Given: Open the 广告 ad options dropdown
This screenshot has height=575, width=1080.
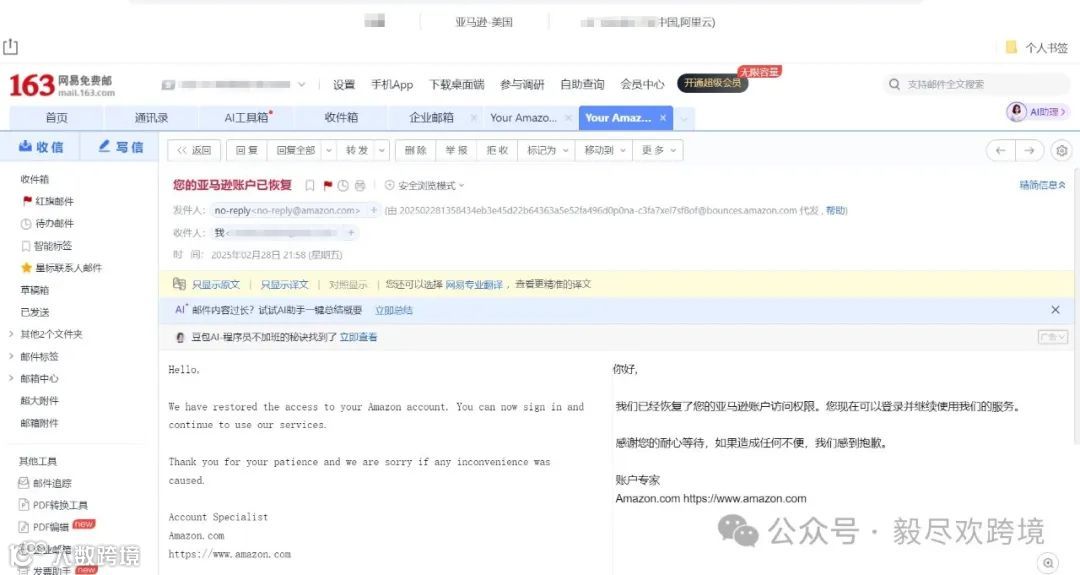Looking at the screenshot, I should (x=1052, y=337).
